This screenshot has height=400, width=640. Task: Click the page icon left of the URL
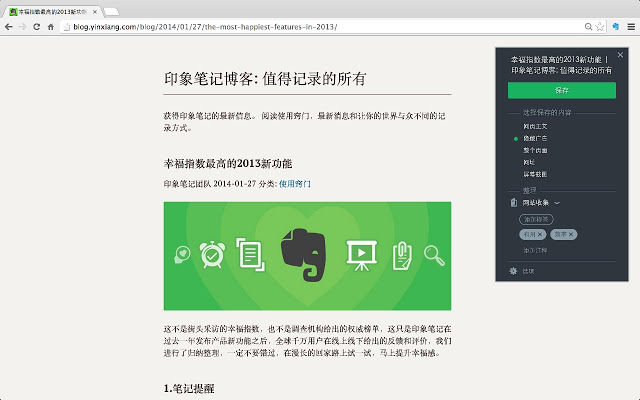67,27
